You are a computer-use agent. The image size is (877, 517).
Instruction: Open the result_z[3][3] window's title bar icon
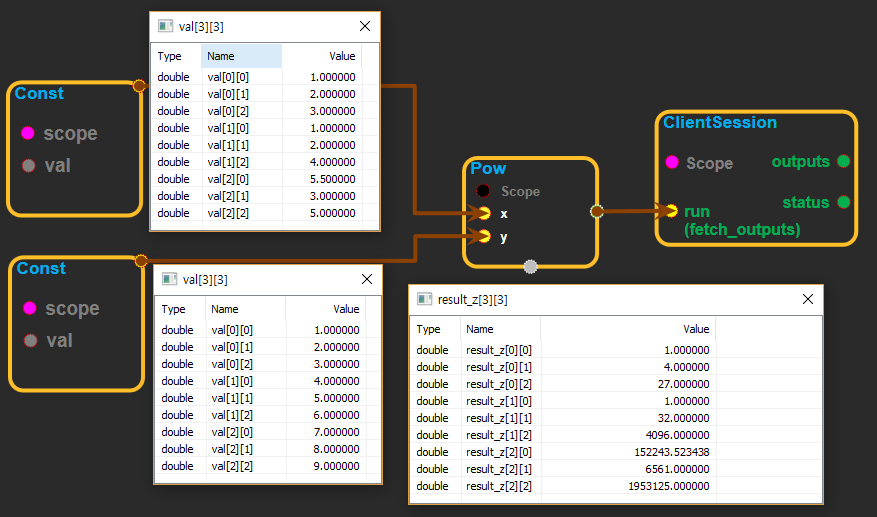pos(426,299)
